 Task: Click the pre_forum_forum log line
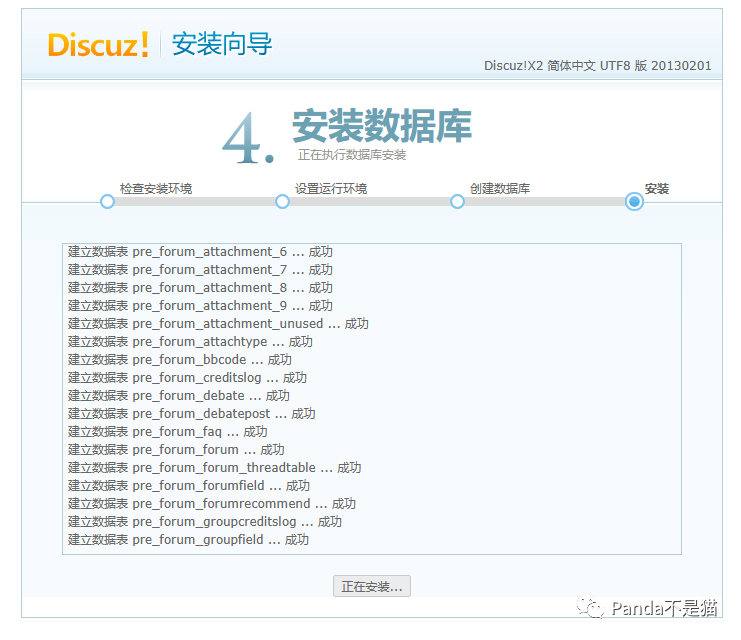point(176,450)
